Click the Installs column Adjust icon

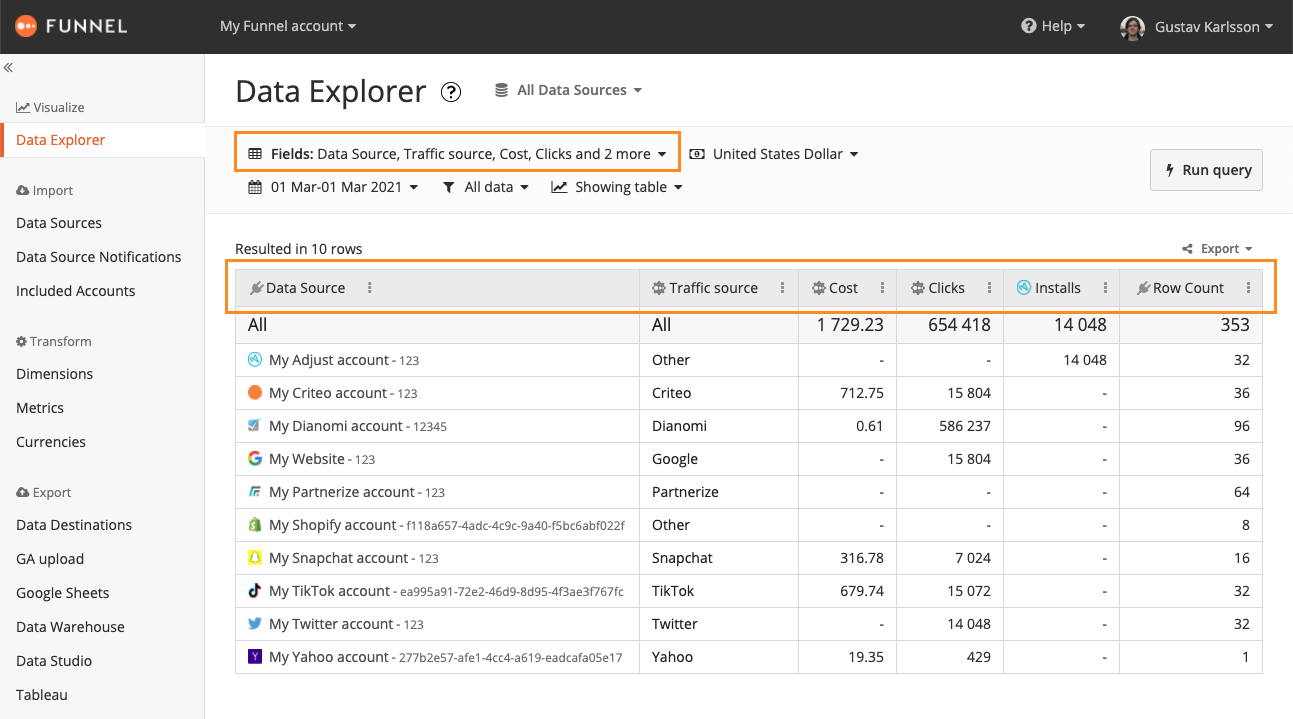point(1024,288)
